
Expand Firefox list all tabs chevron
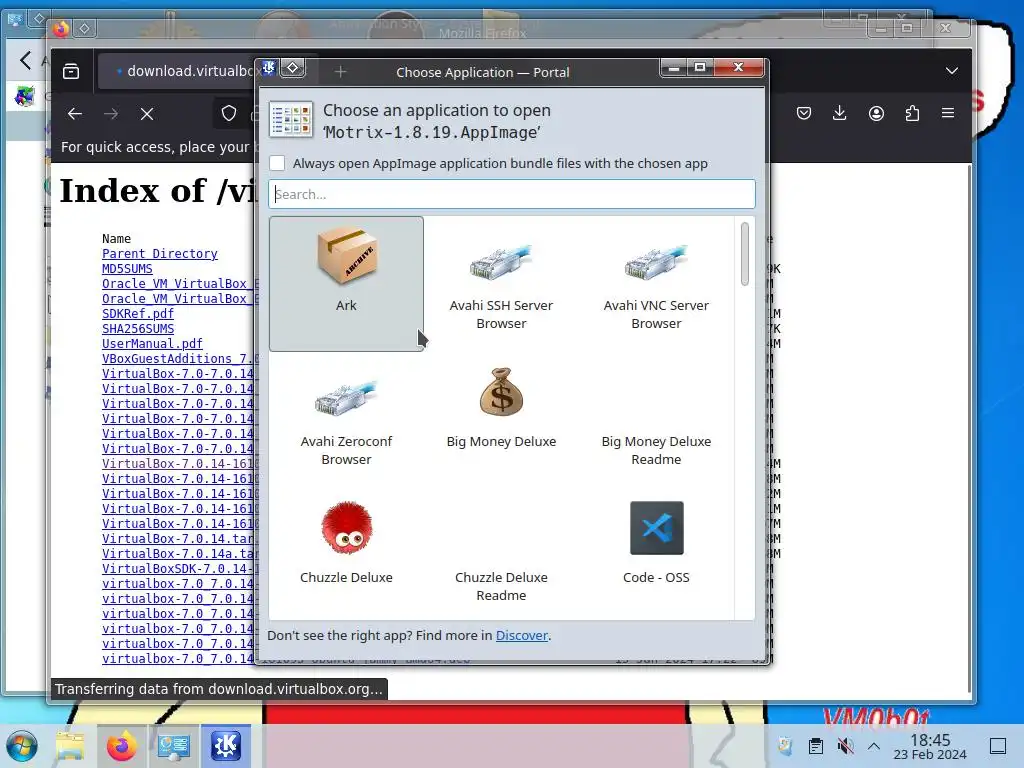952,71
